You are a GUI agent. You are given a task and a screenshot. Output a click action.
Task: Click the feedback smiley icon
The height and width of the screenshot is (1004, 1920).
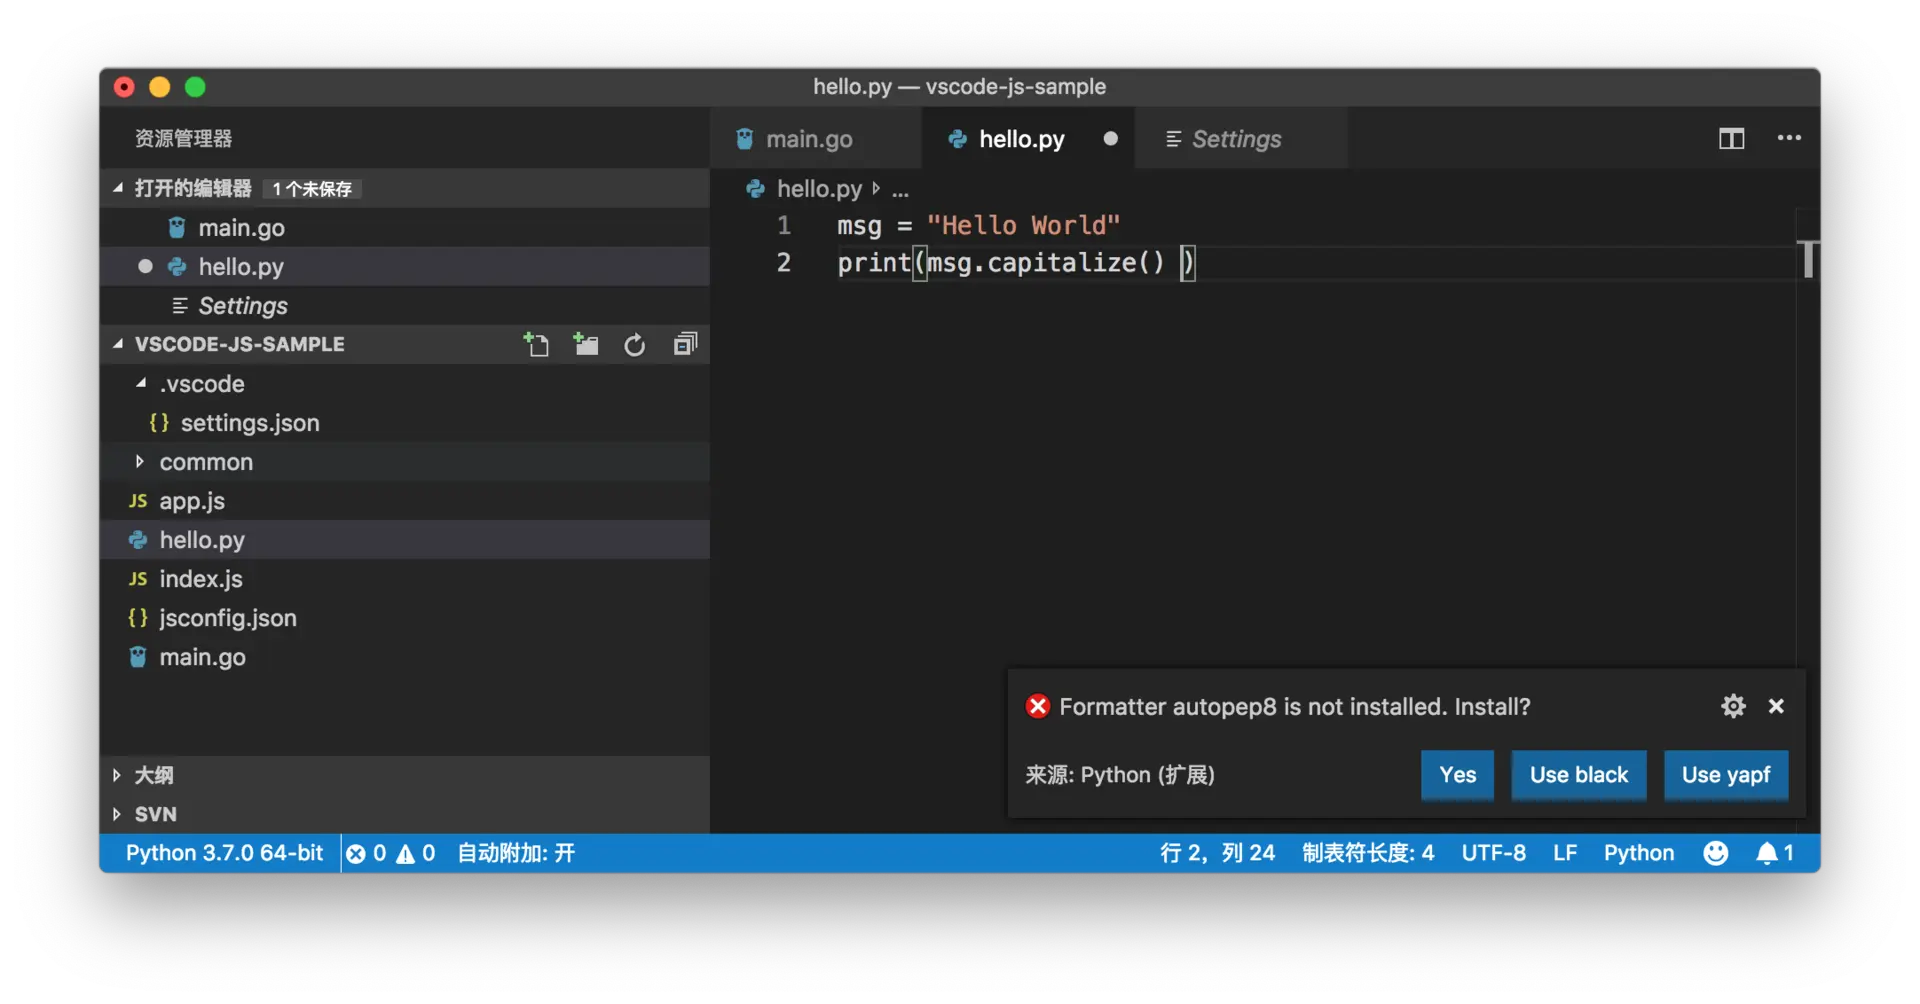coord(1715,853)
